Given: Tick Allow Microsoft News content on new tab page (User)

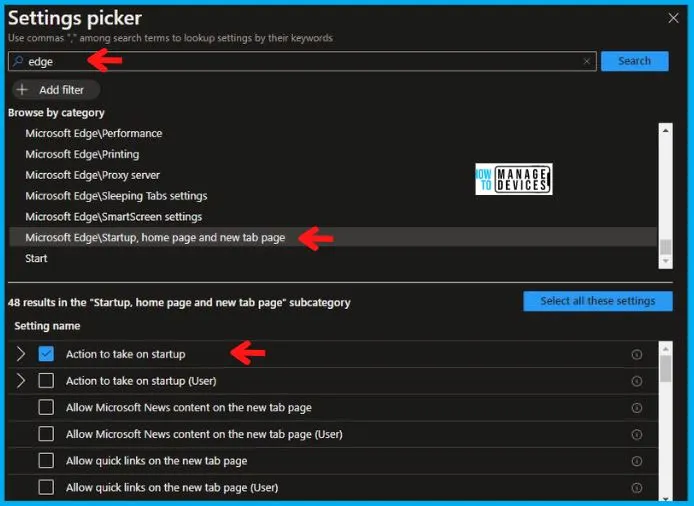Looking at the screenshot, I should click(x=46, y=434).
